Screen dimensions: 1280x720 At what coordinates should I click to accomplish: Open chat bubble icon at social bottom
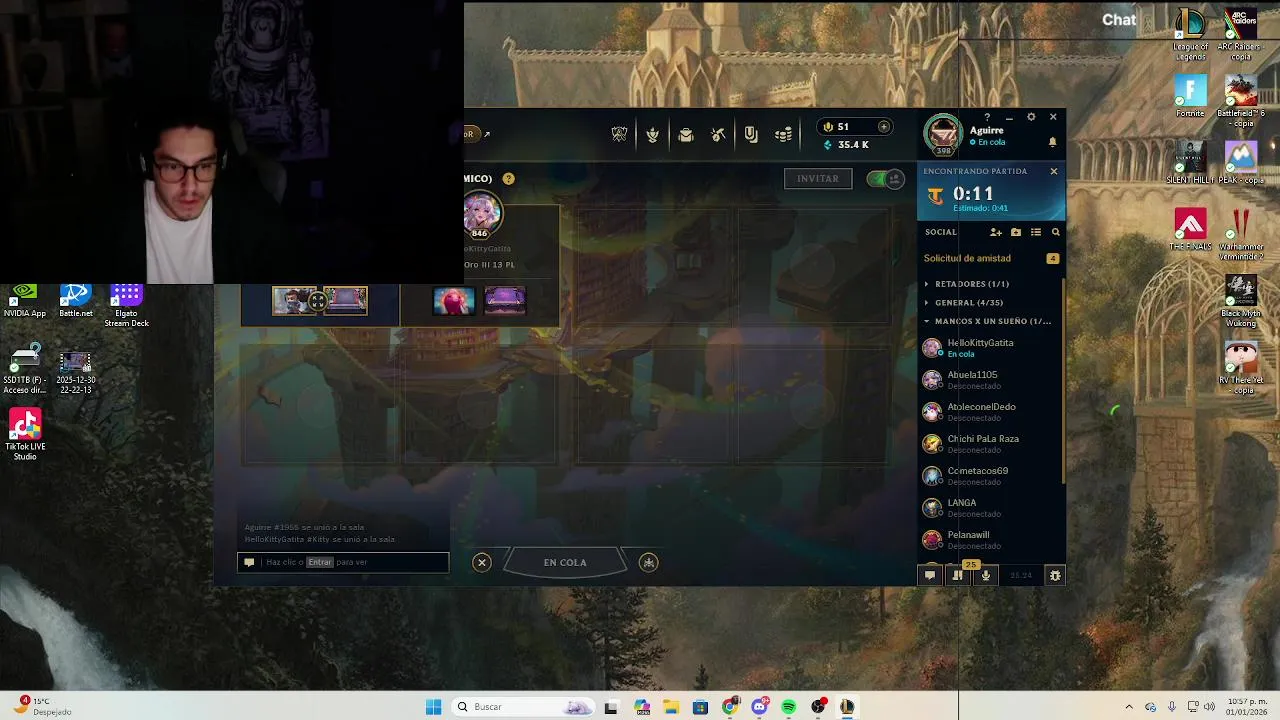[930, 575]
